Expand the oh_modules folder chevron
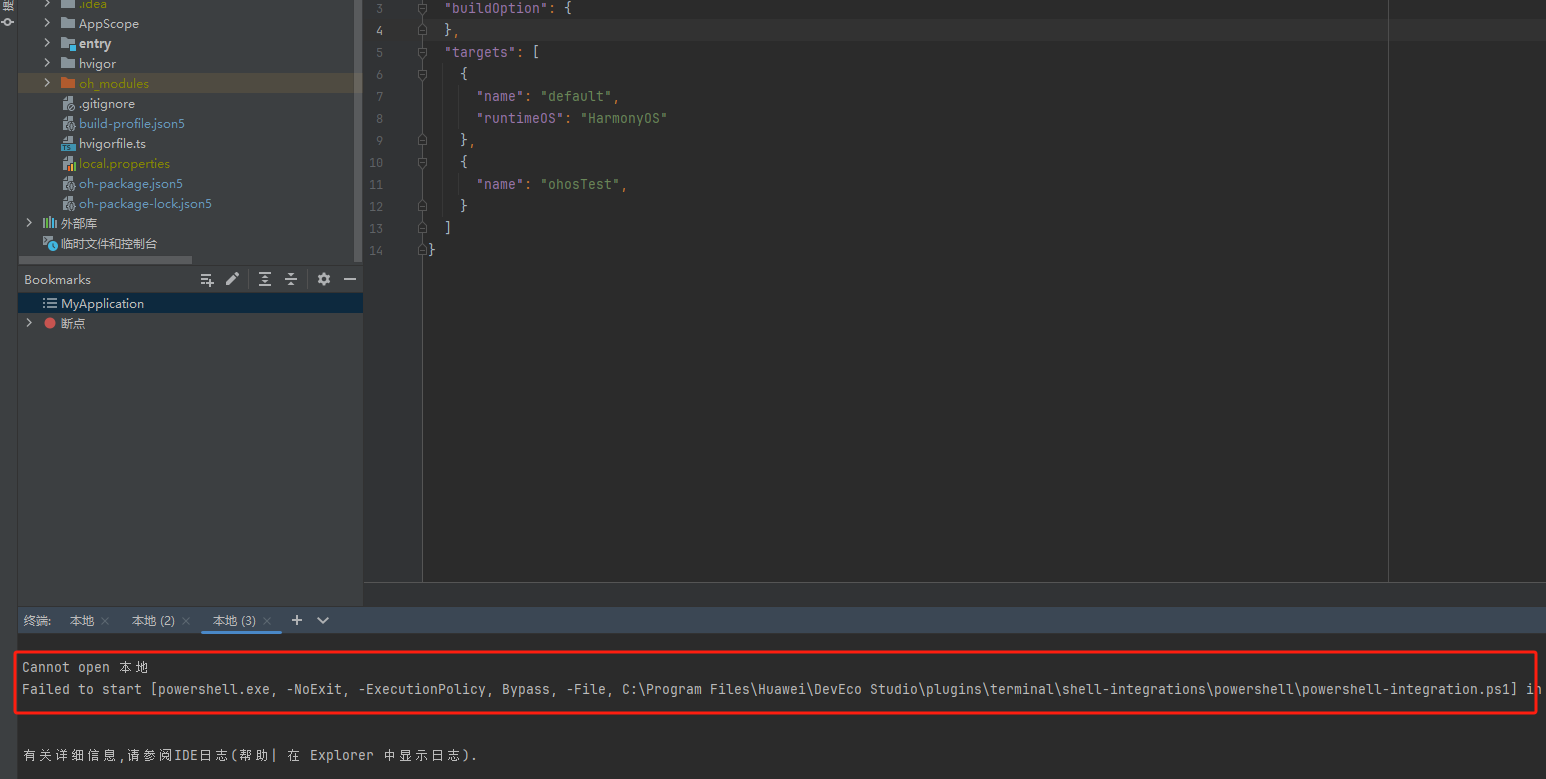The image size is (1546, 779). [47, 83]
